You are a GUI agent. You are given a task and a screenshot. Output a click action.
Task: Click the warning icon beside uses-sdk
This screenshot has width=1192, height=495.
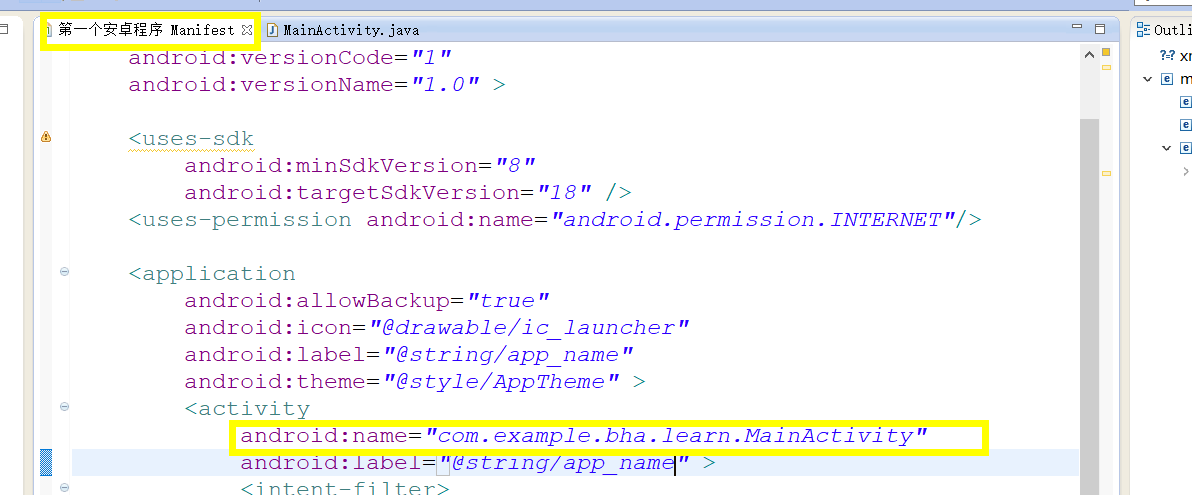pyautogui.click(x=46, y=137)
